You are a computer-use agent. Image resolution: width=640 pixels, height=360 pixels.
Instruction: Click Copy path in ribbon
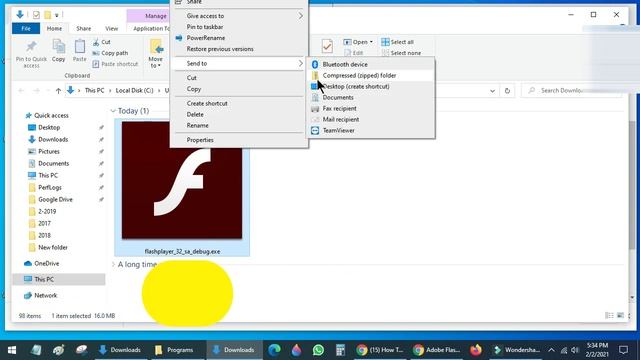(x=110, y=53)
